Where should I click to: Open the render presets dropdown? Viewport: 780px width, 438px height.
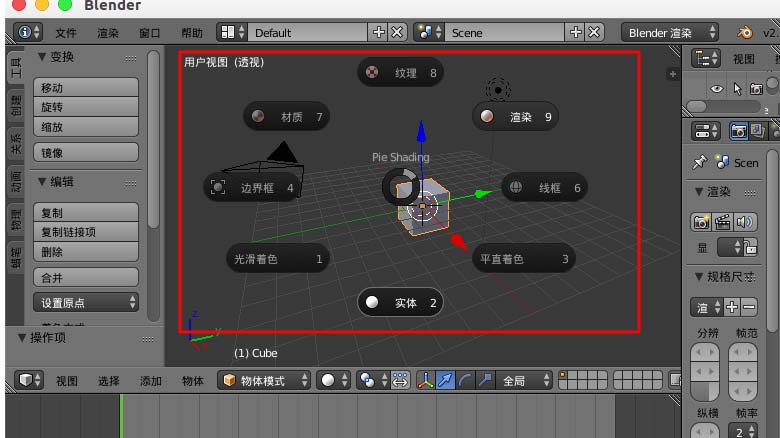(x=706, y=307)
